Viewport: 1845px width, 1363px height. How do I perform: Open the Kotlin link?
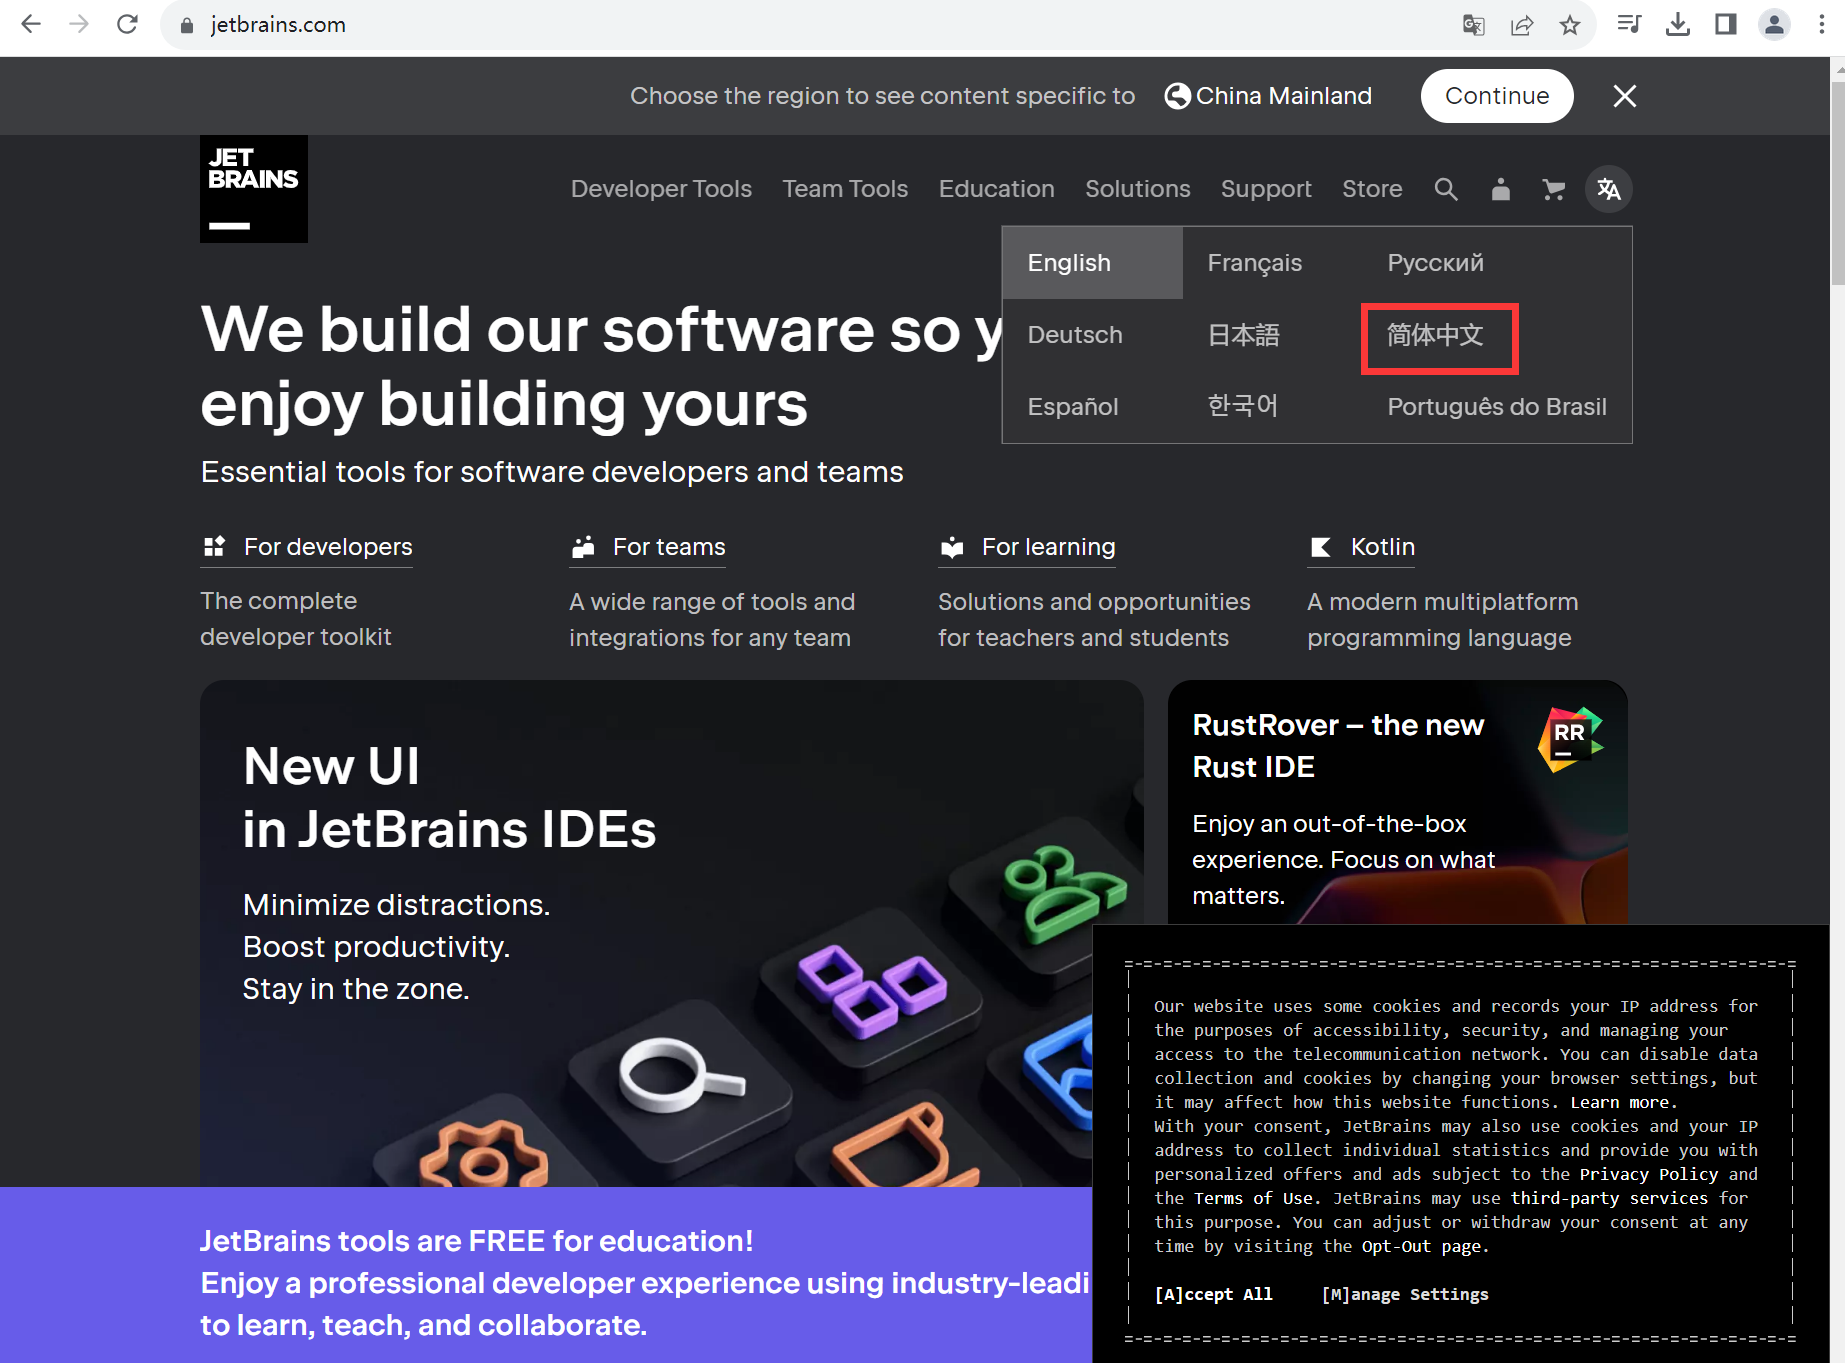(1383, 547)
